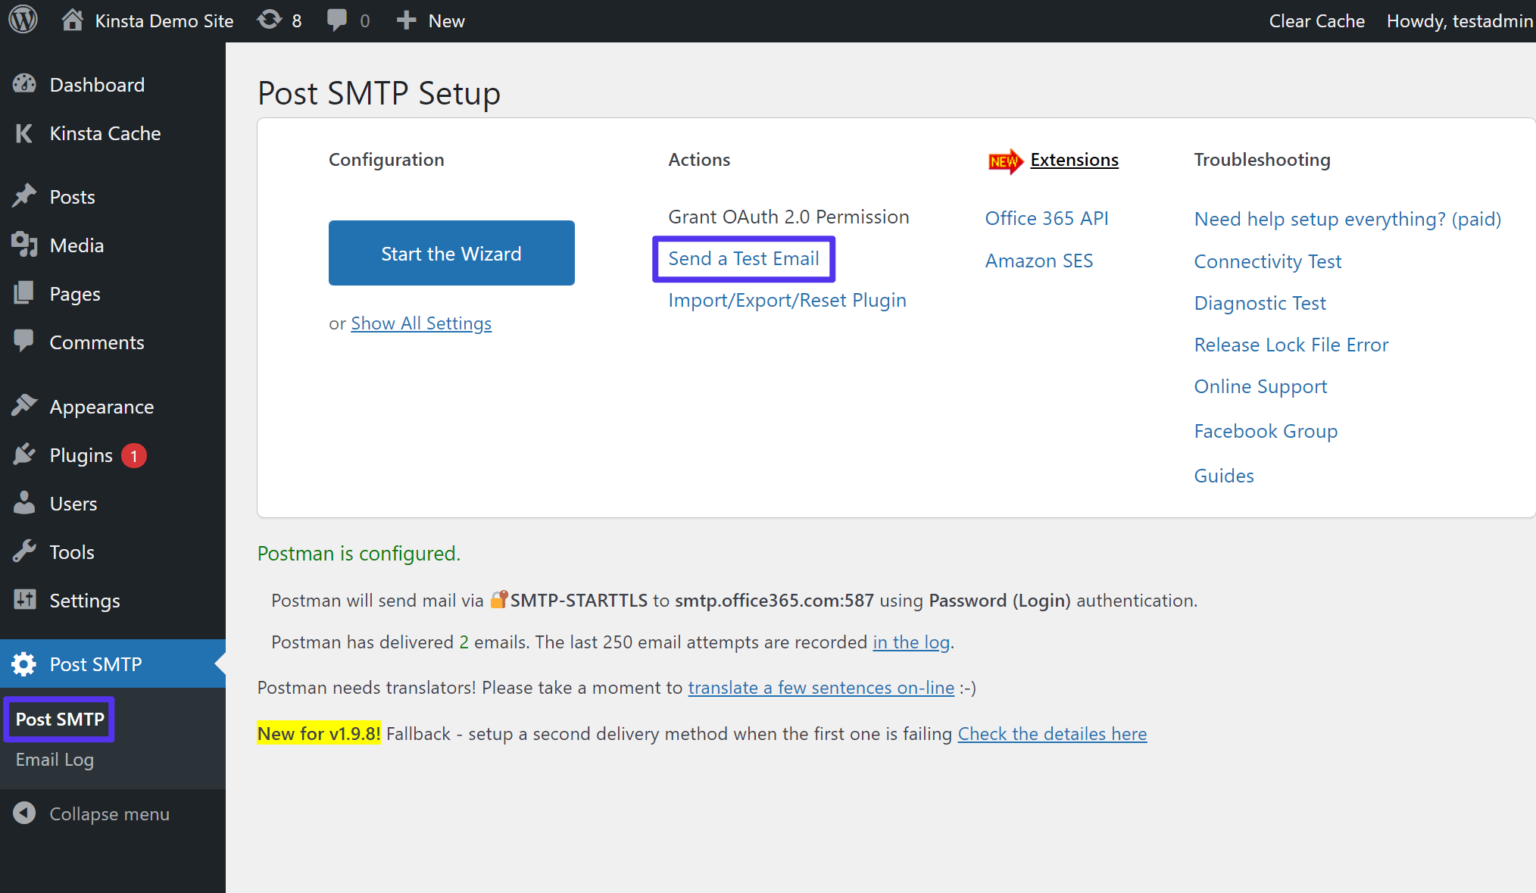Click the Plugins icon with notification badge

click(x=24, y=454)
